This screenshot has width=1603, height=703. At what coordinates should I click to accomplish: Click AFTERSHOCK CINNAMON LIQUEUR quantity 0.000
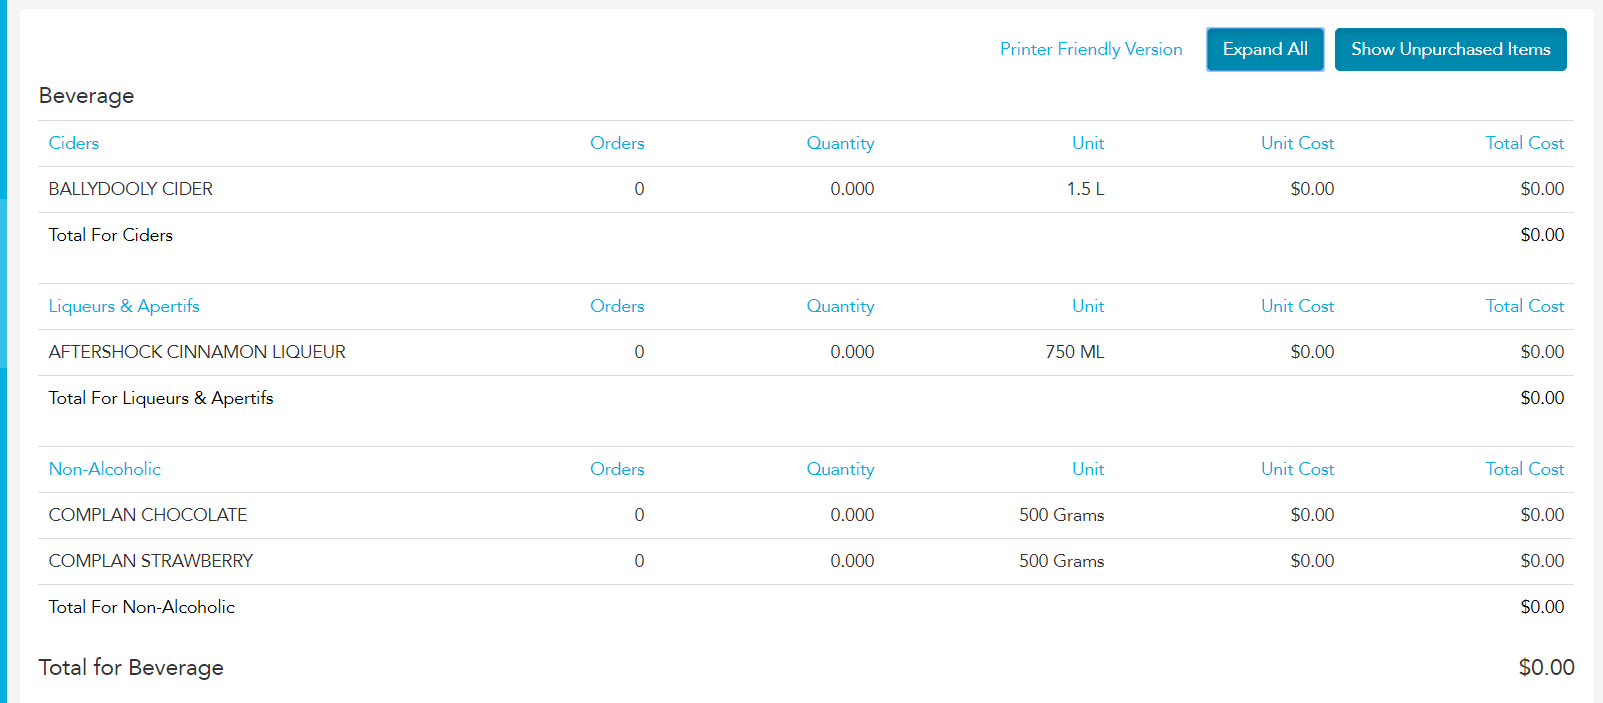point(852,352)
